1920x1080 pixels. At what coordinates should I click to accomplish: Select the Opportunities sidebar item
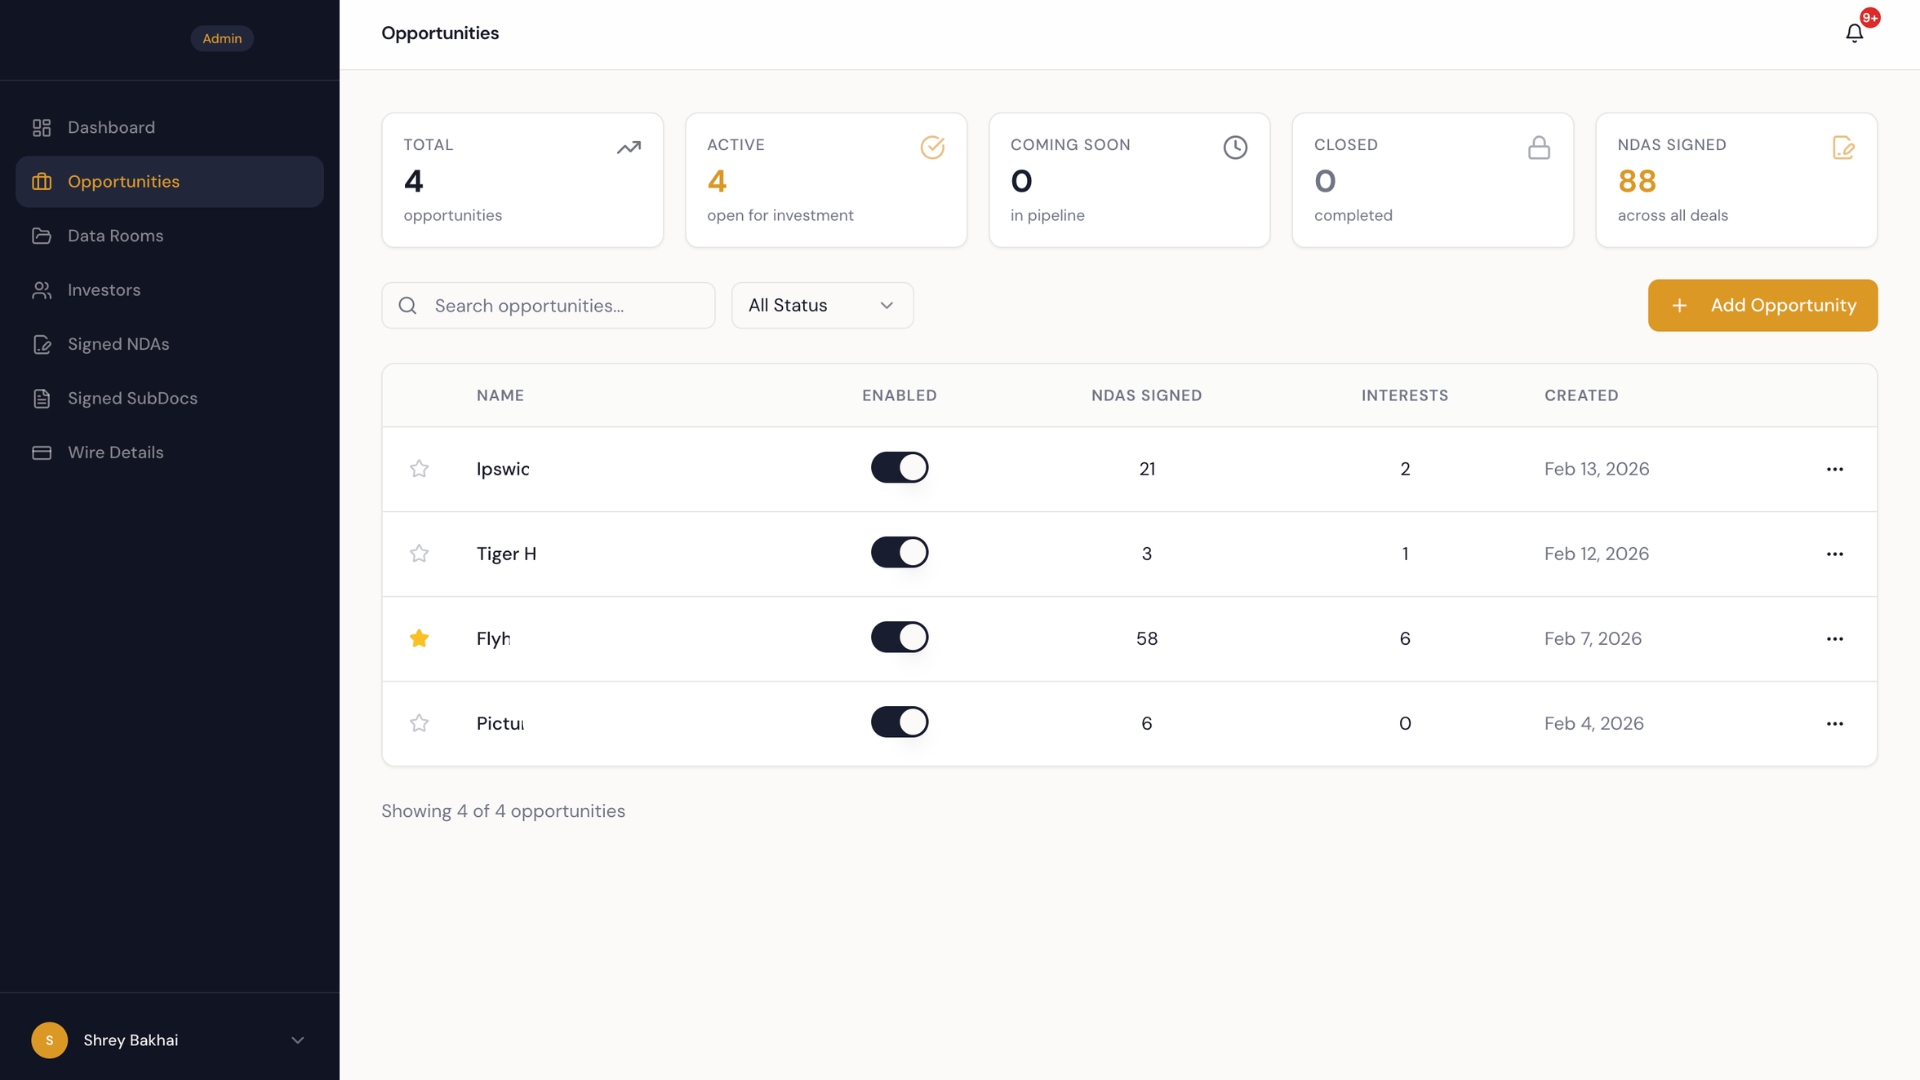(123, 181)
